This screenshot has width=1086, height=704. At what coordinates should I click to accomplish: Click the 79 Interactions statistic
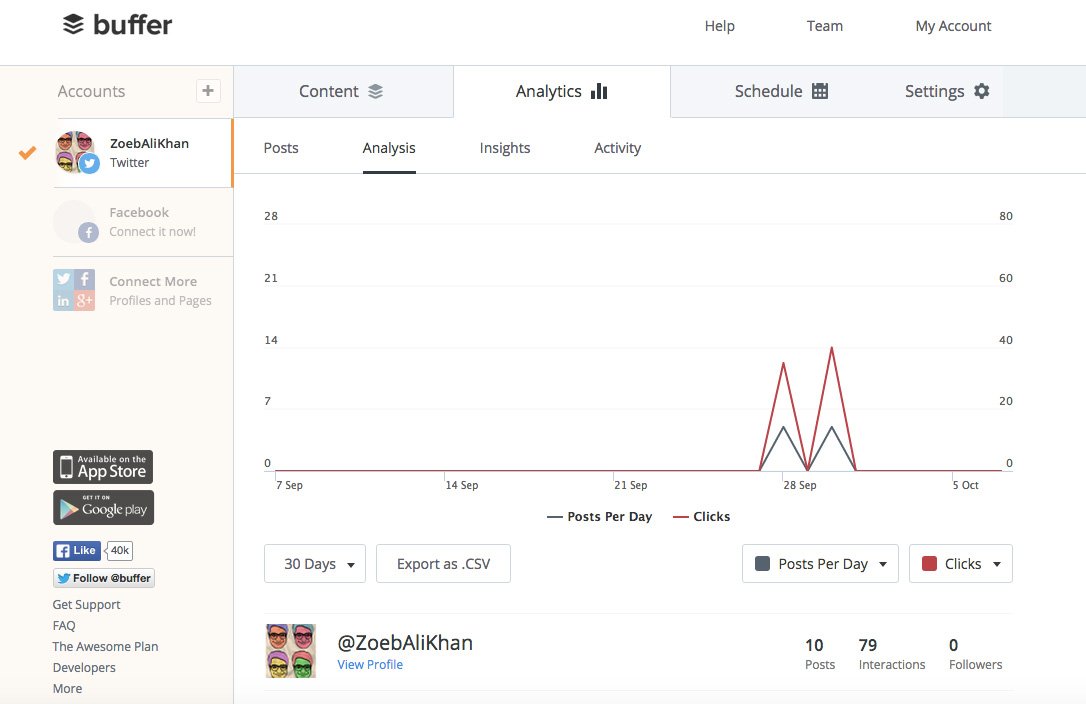(x=892, y=654)
